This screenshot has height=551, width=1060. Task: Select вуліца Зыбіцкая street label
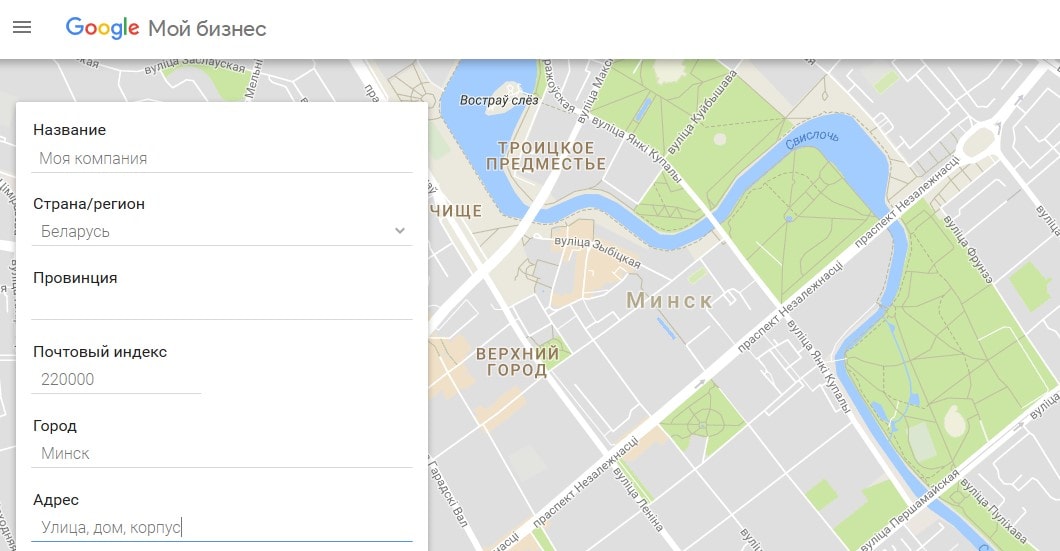597,250
